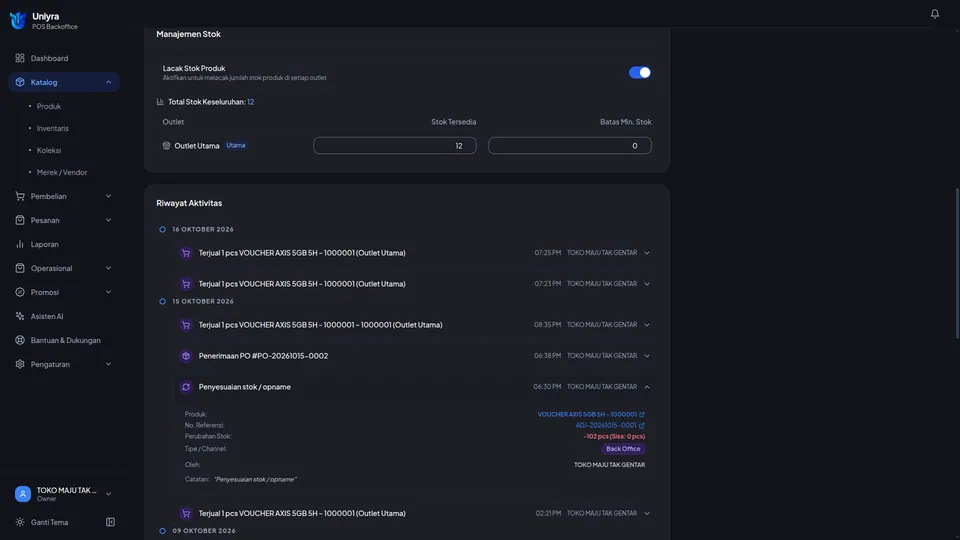Expand the 07:25 PM sale entry chevron

pos(647,253)
